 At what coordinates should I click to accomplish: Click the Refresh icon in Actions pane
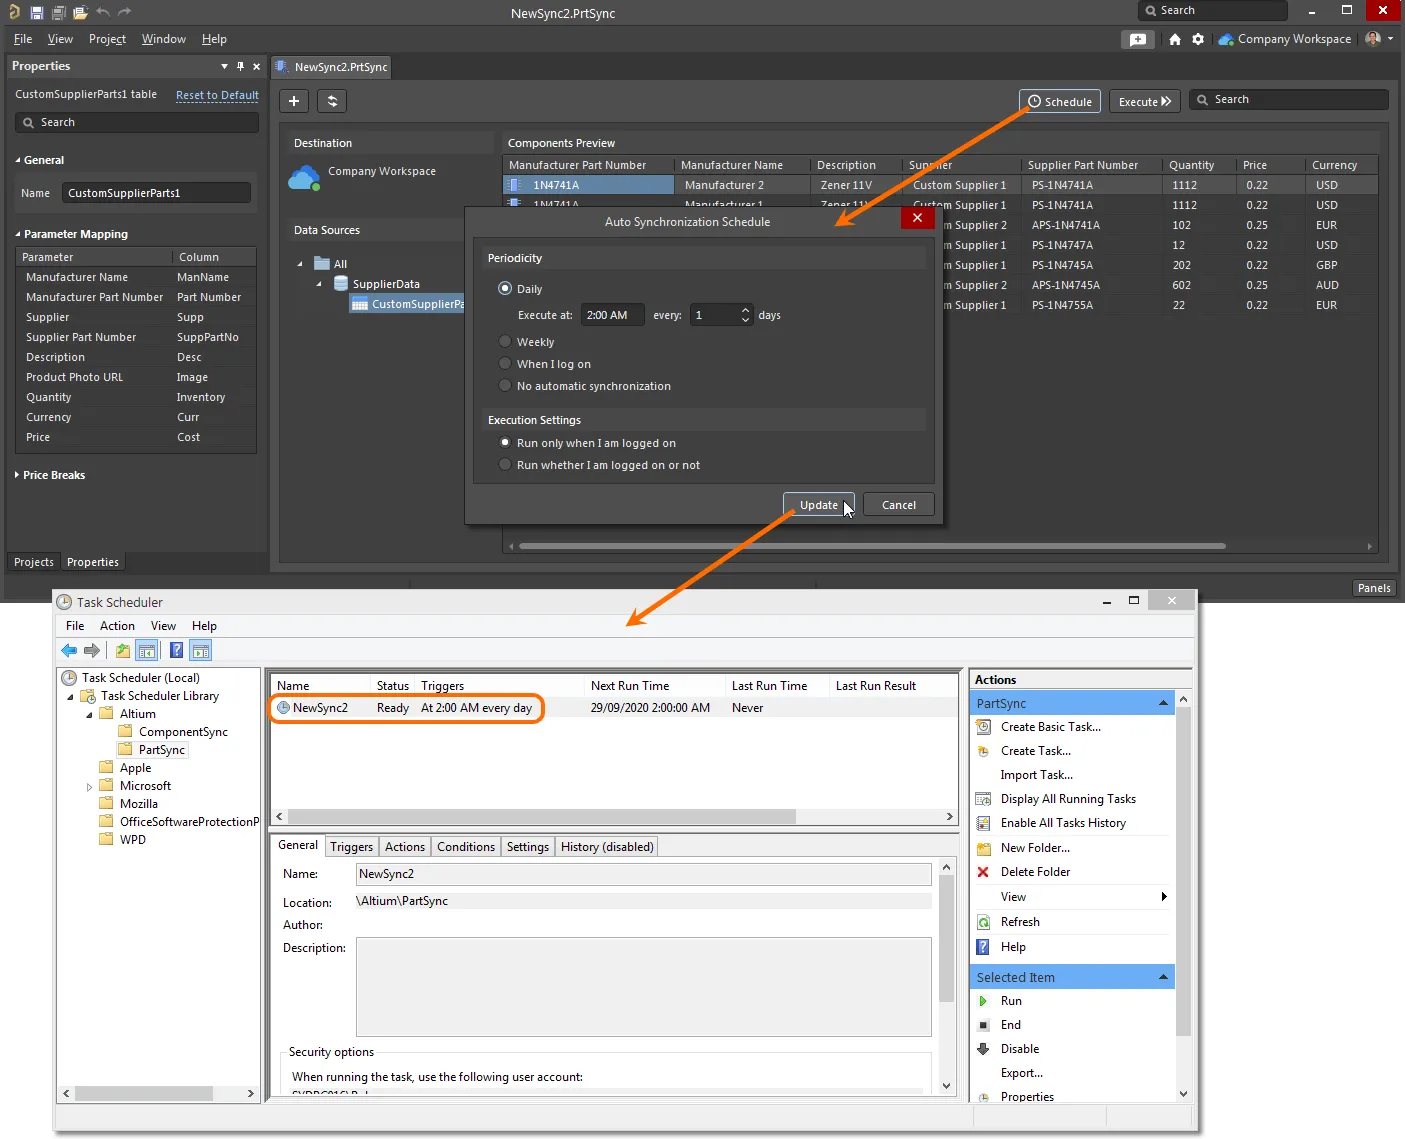pyautogui.click(x=983, y=922)
